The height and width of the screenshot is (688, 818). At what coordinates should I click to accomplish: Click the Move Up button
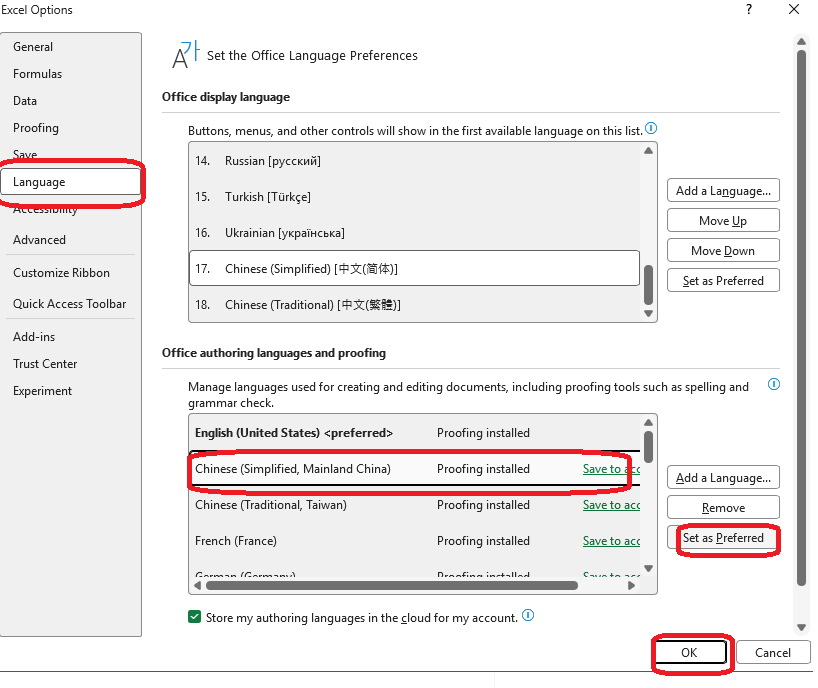[x=723, y=221]
